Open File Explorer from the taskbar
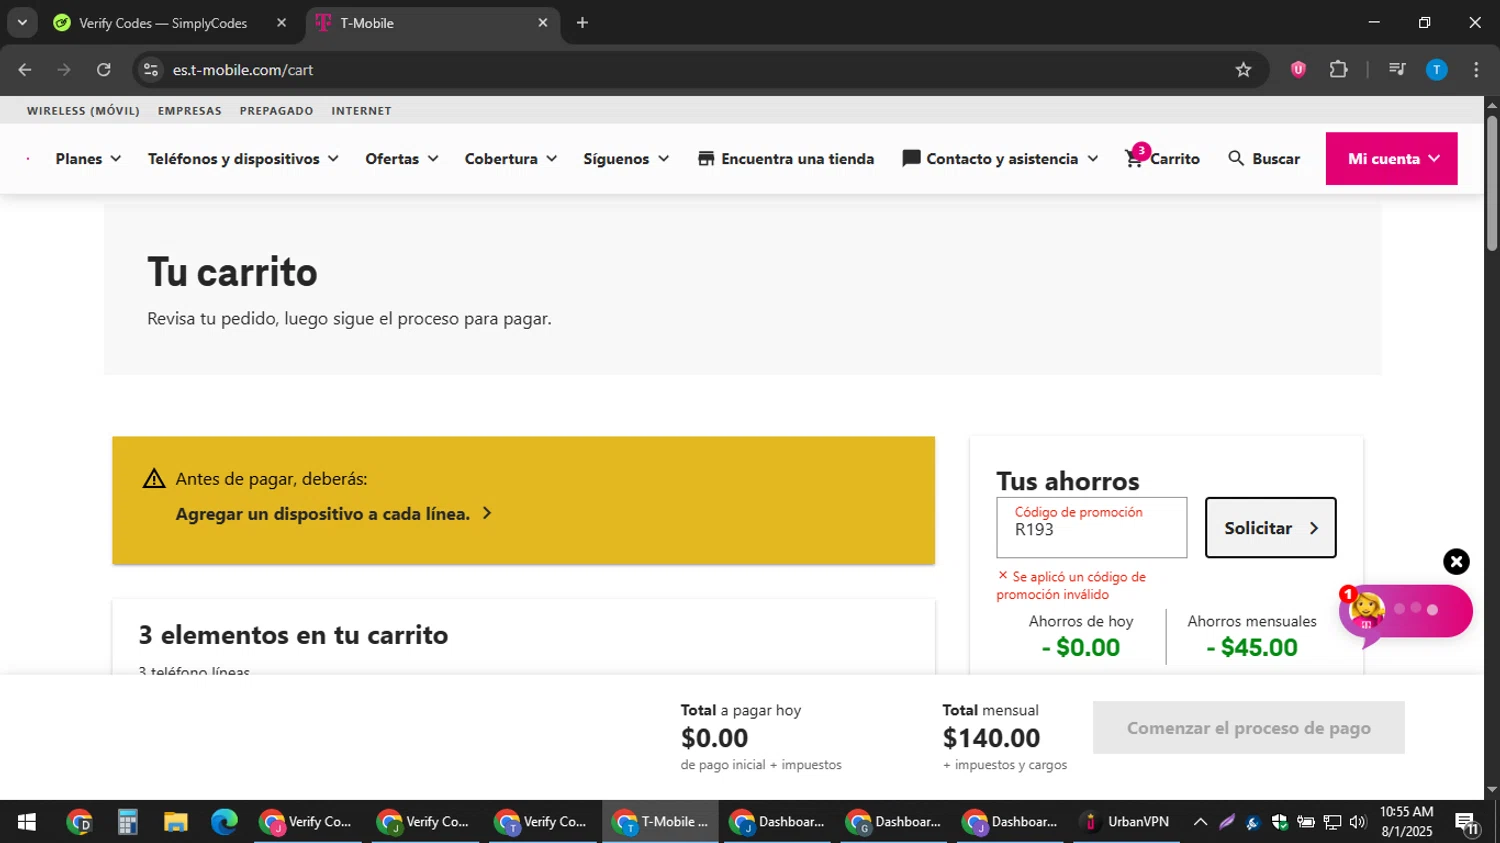 coord(176,822)
